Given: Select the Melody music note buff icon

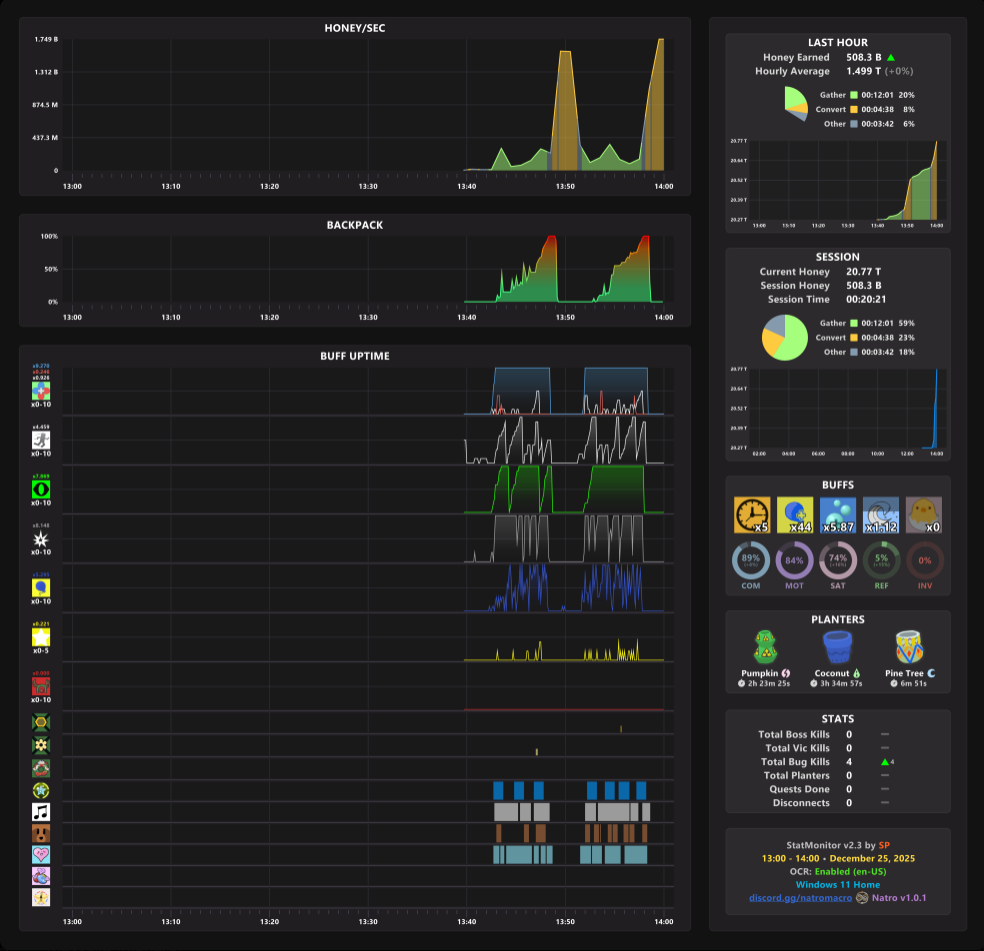Looking at the screenshot, I should tap(41, 812).
